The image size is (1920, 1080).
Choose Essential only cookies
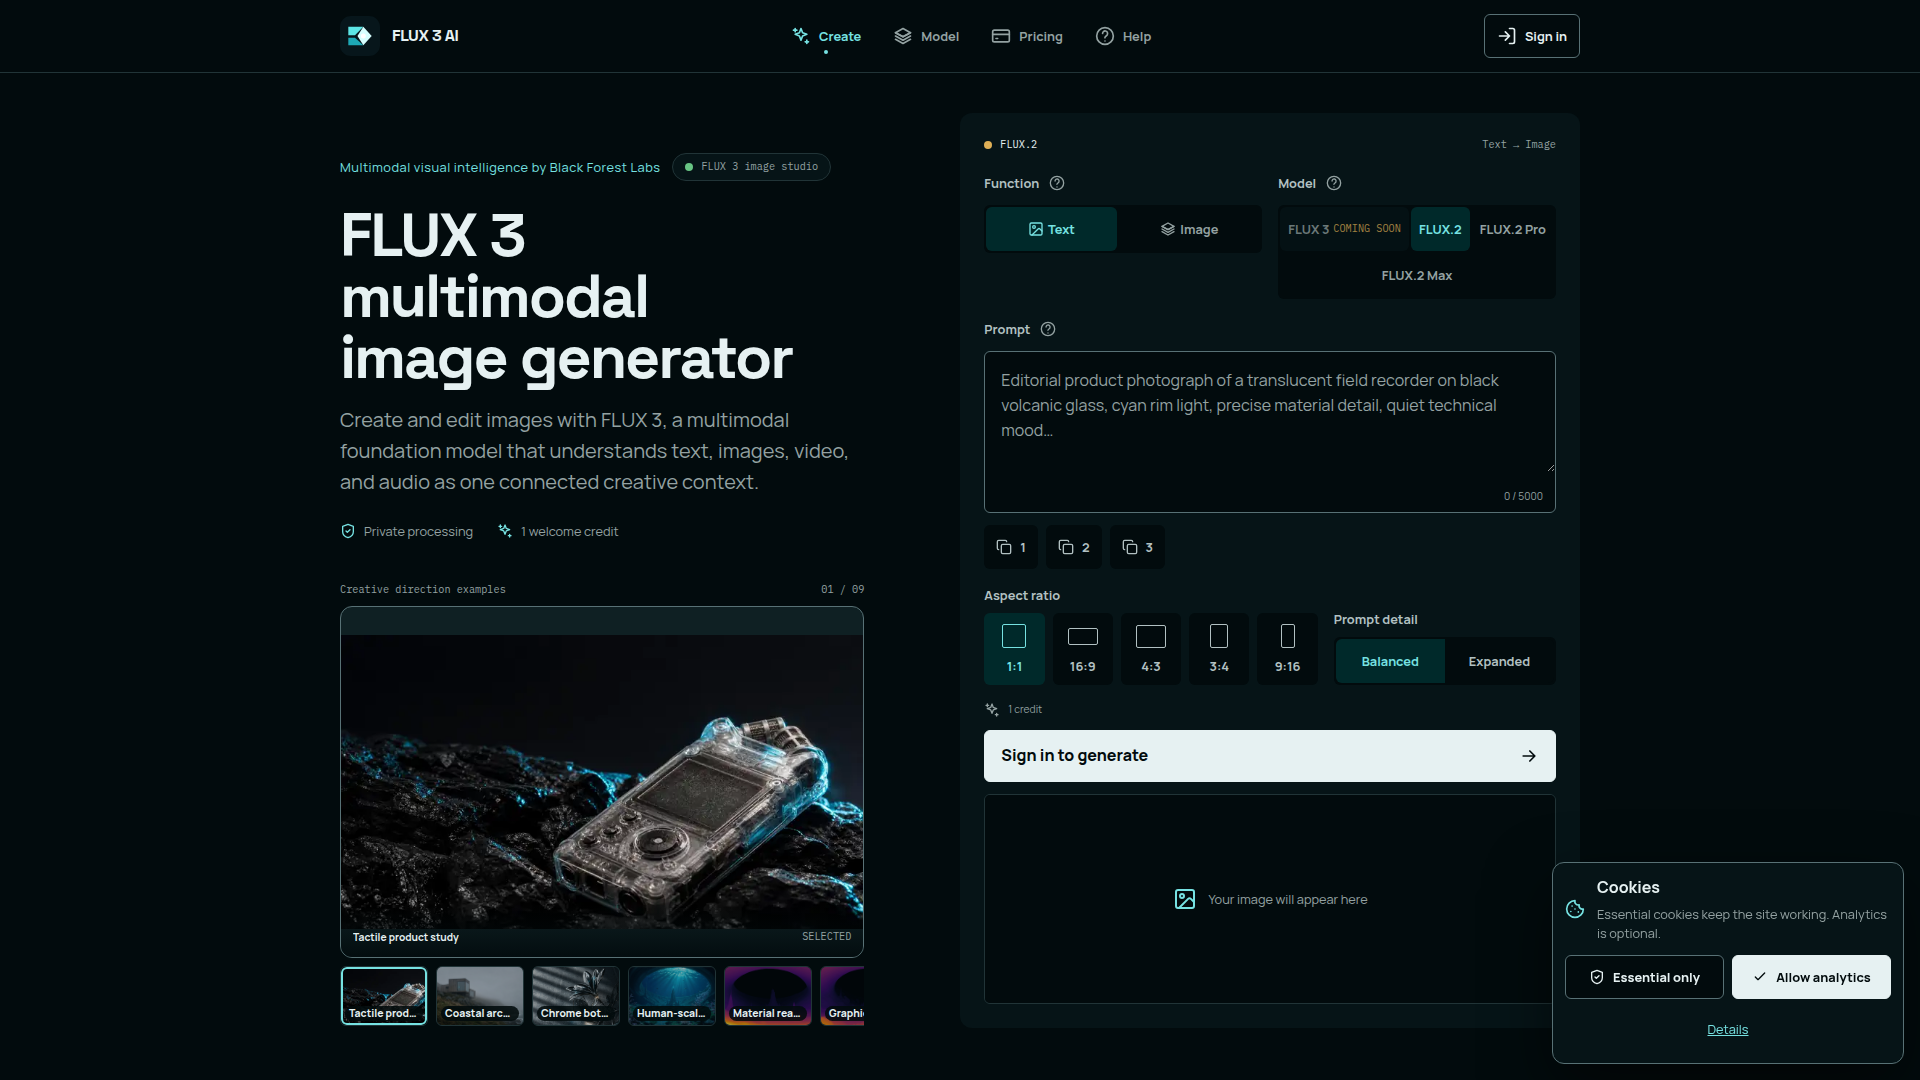1644,977
